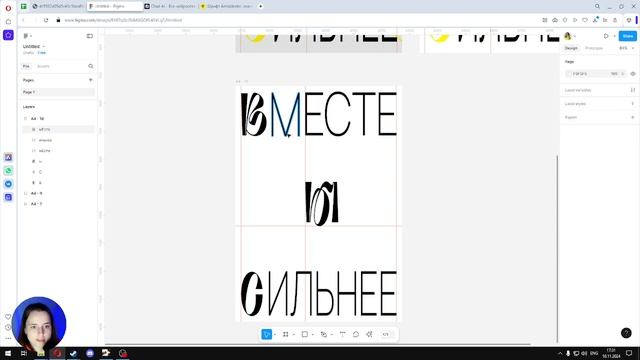Edit the page color hex field

tap(580, 74)
